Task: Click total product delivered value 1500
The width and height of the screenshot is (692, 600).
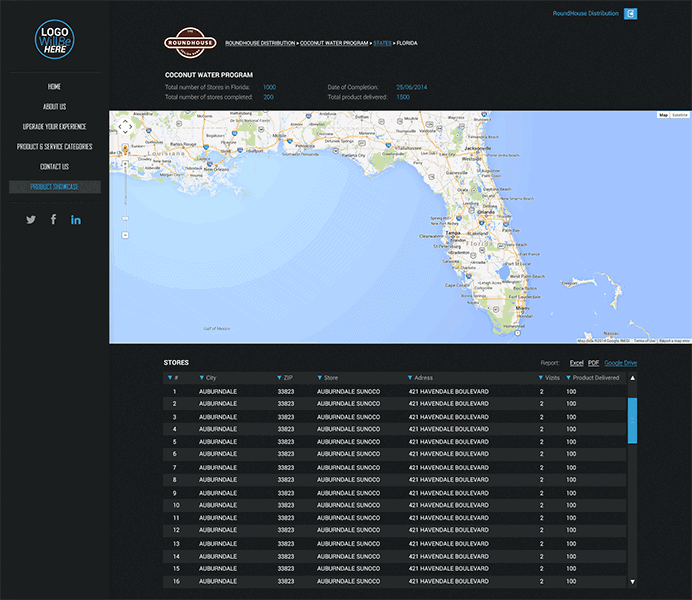Action: [403, 97]
